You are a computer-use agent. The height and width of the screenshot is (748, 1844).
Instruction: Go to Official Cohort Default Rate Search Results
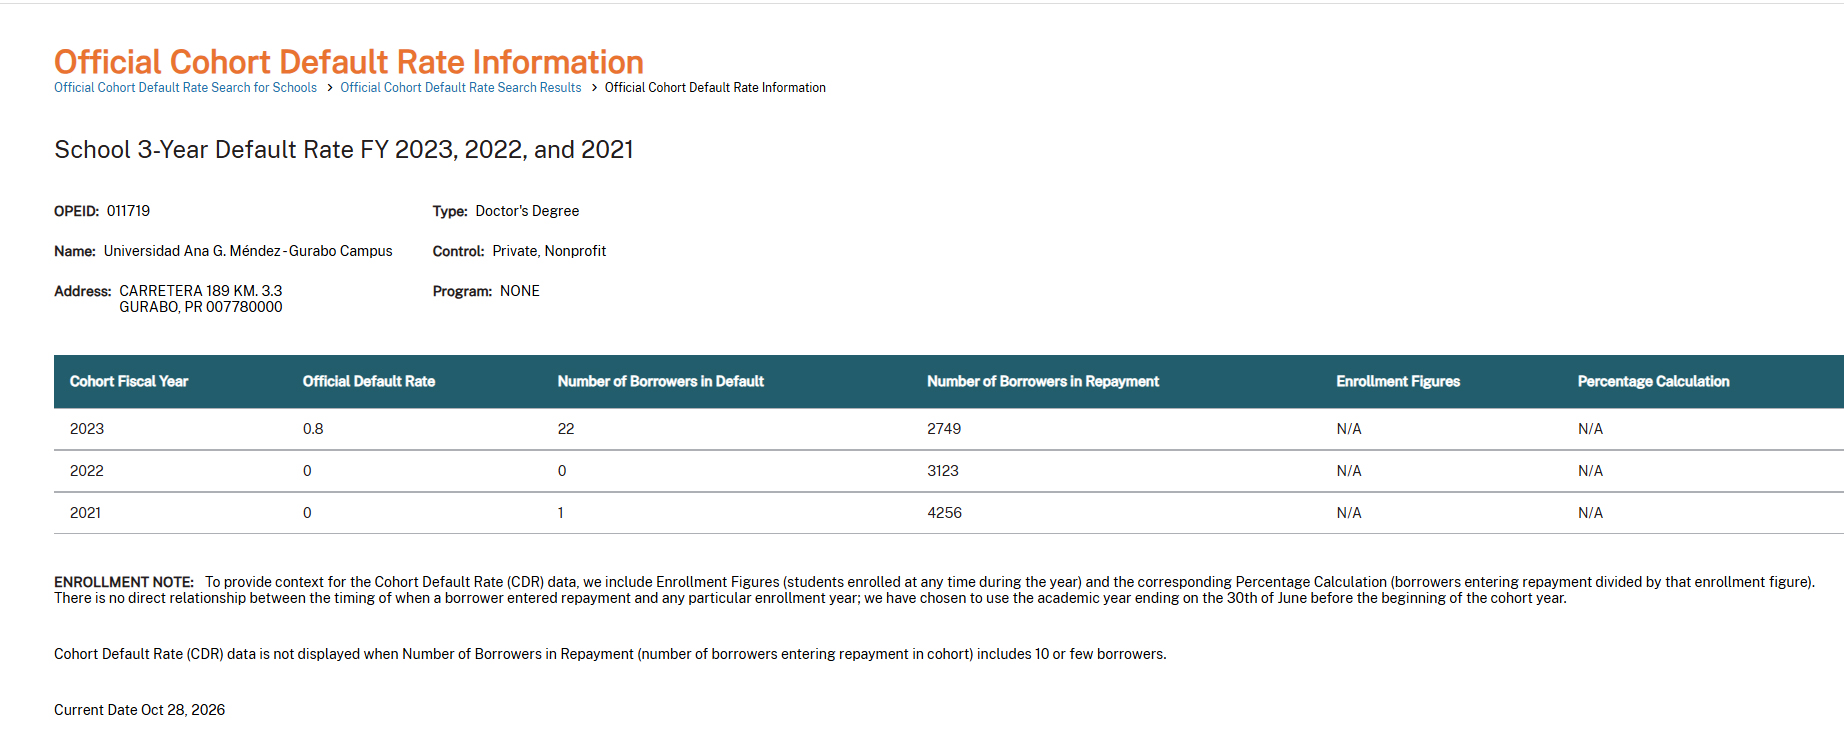(460, 88)
